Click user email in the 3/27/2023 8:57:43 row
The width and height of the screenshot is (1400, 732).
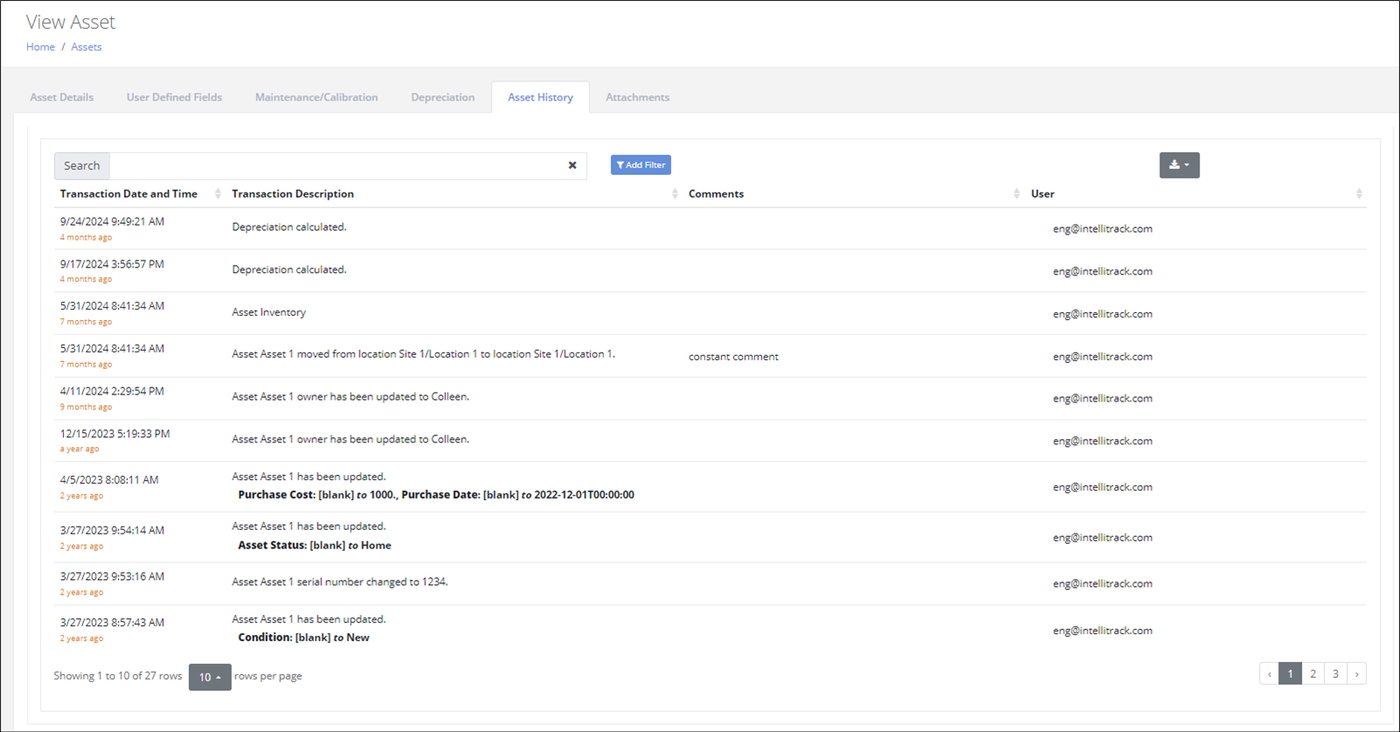[1102, 631]
